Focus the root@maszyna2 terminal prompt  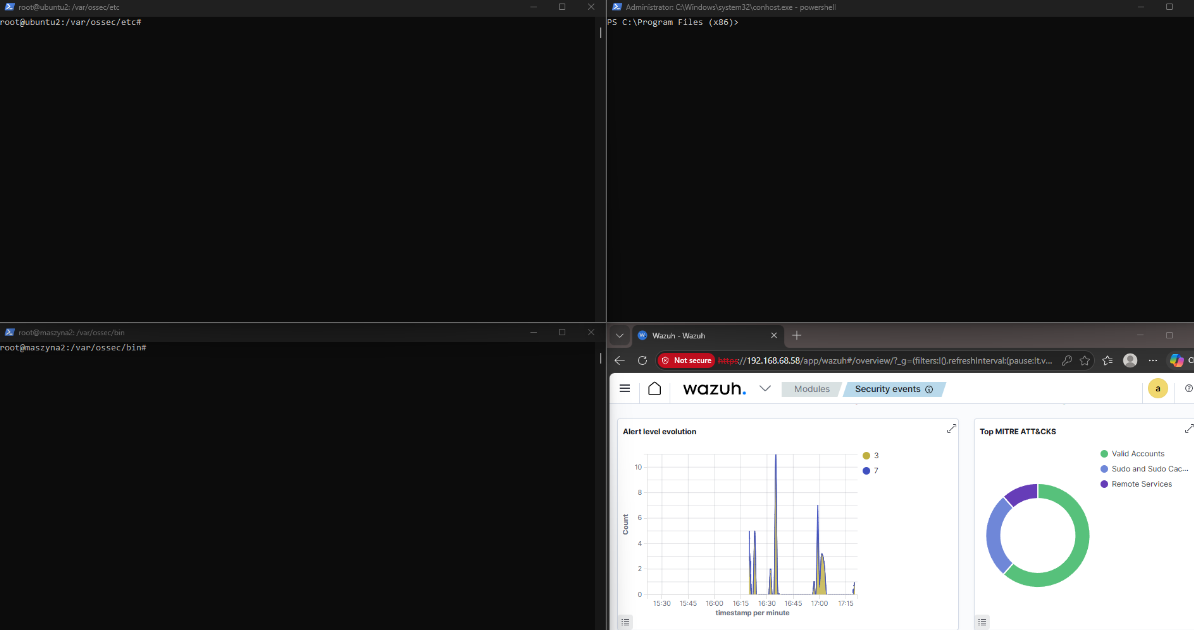tap(73, 347)
